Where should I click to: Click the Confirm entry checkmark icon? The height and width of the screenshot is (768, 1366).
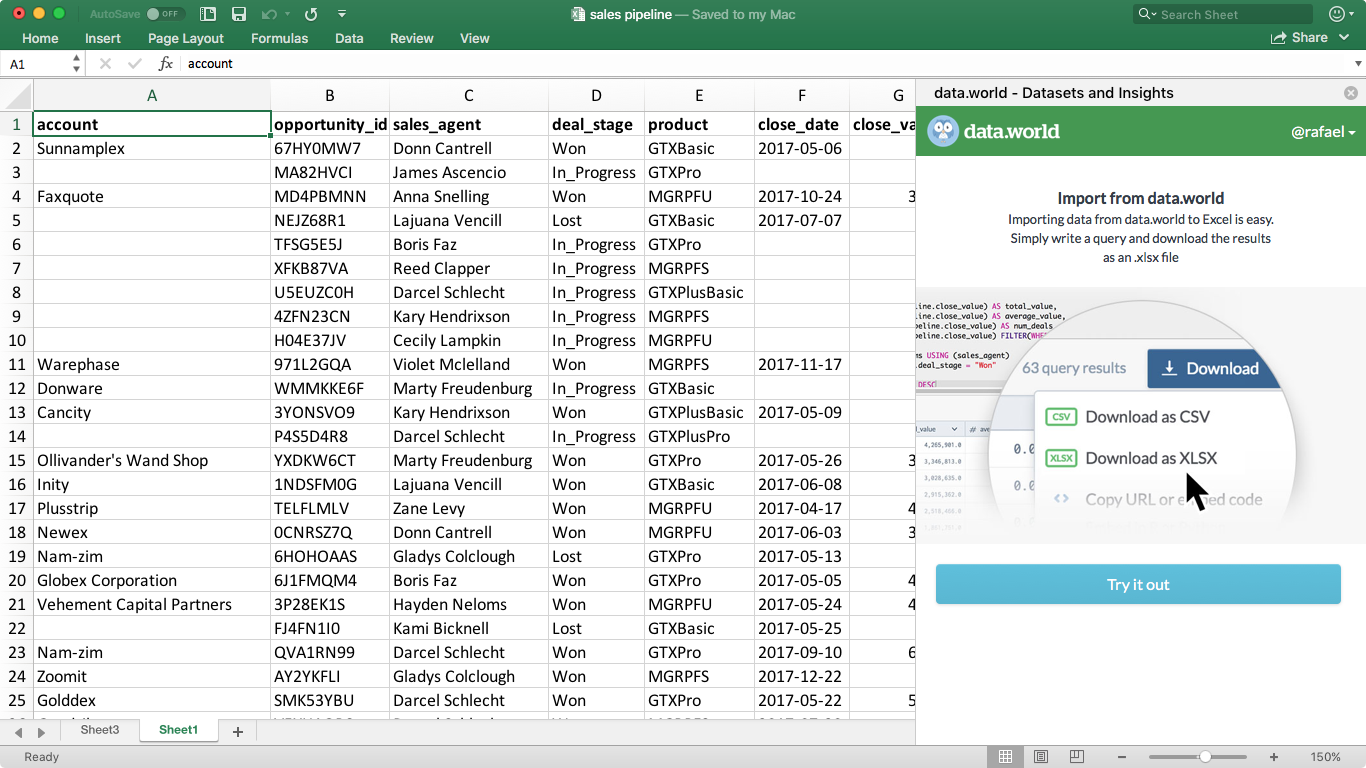tap(135, 64)
